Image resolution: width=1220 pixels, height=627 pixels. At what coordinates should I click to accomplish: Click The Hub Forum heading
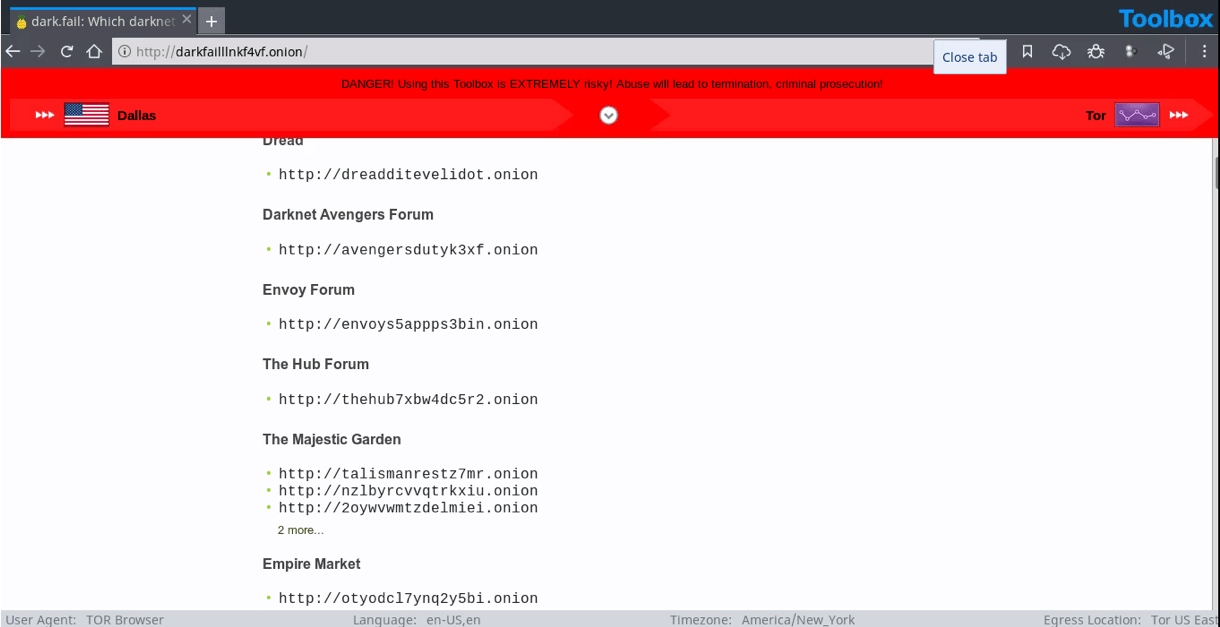click(x=316, y=364)
